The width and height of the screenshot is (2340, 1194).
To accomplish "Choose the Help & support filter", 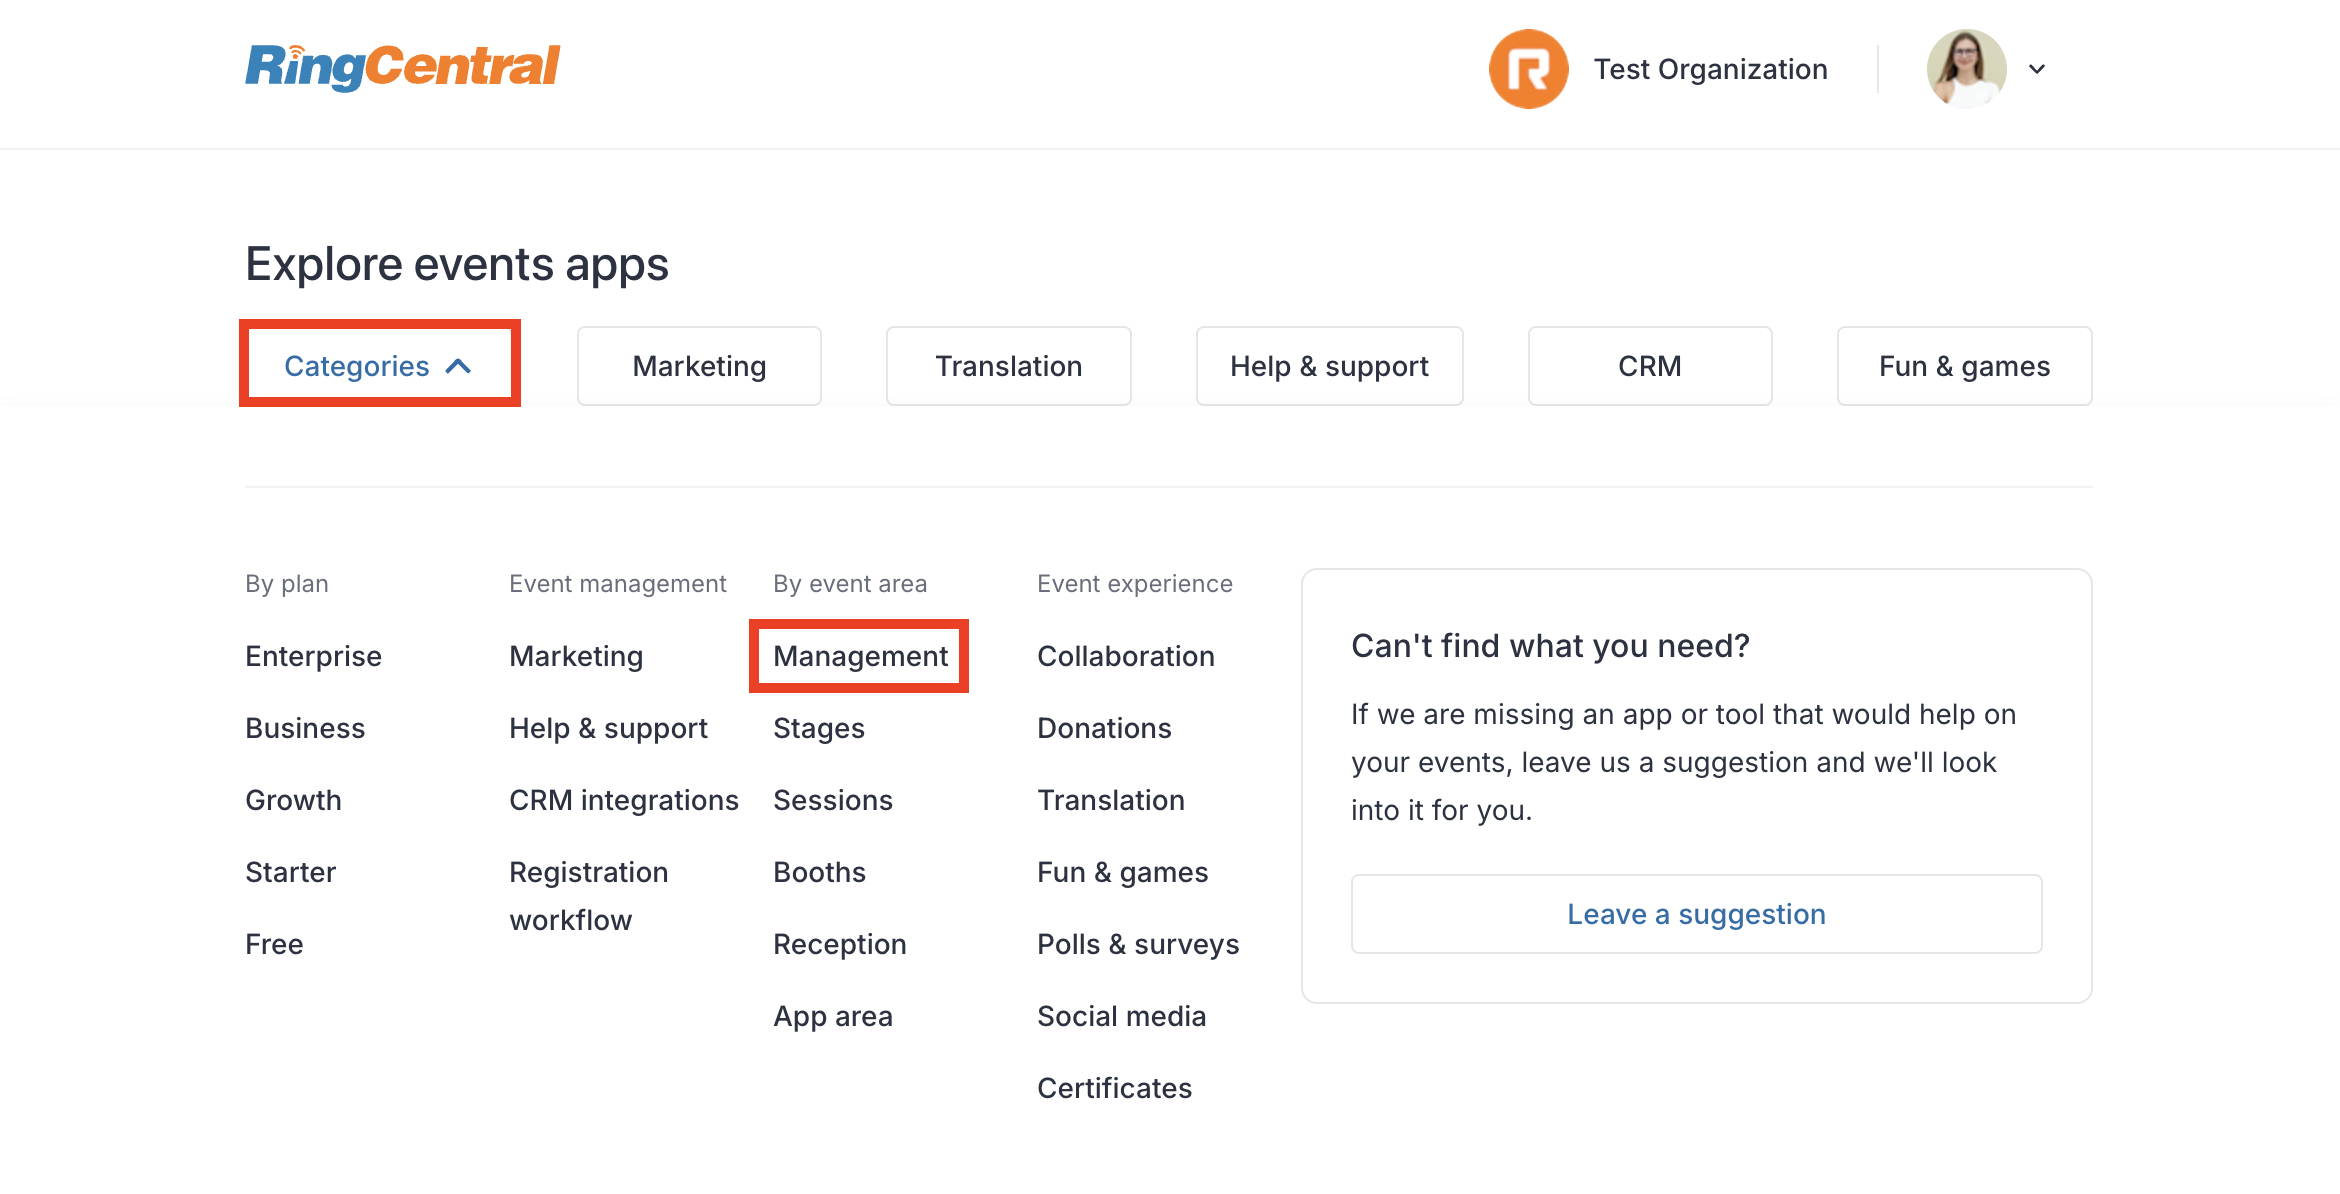I will [1329, 366].
